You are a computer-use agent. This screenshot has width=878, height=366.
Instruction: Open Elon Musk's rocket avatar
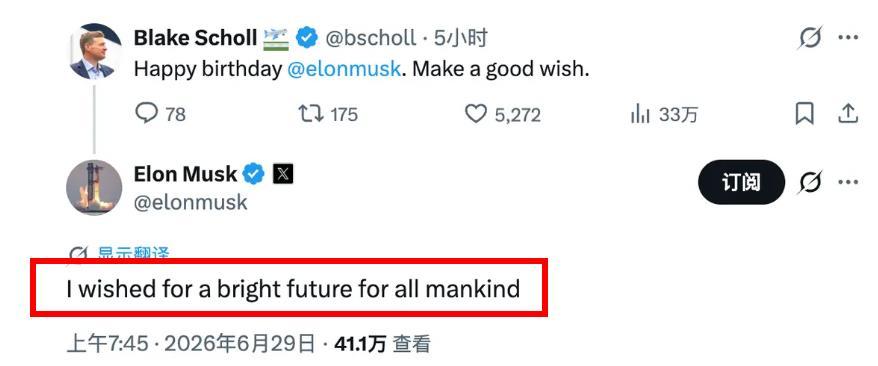pyautogui.click(x=94, y=187)
